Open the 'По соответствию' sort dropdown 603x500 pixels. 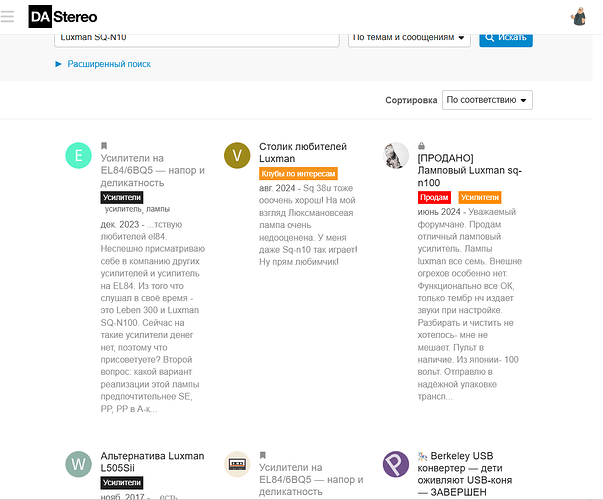(487, 100)
